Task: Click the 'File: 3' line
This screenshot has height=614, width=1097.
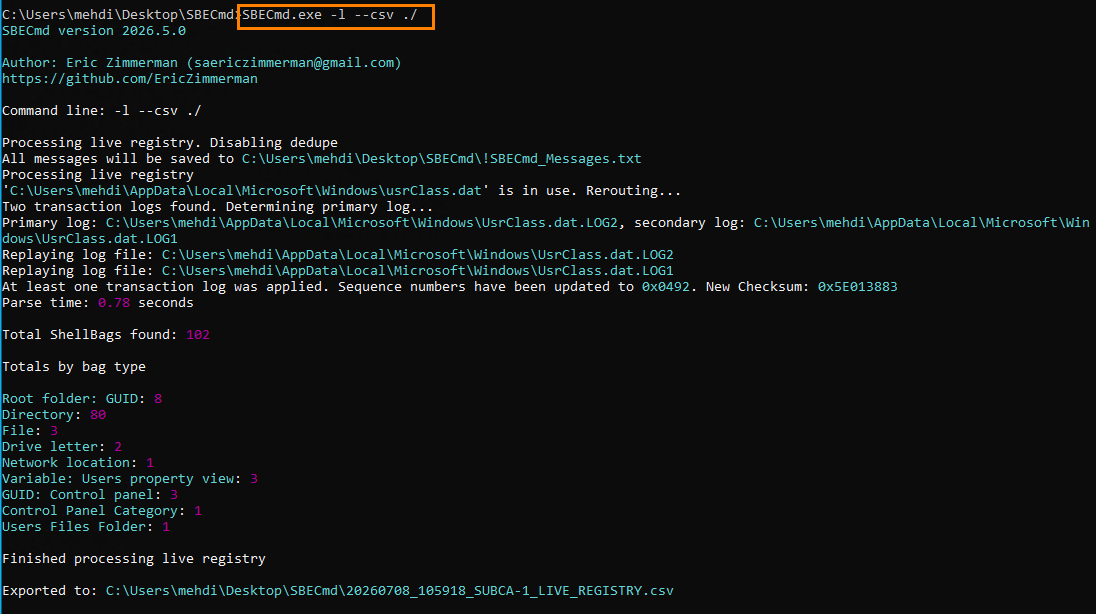Action: click(x=30, y=431)
